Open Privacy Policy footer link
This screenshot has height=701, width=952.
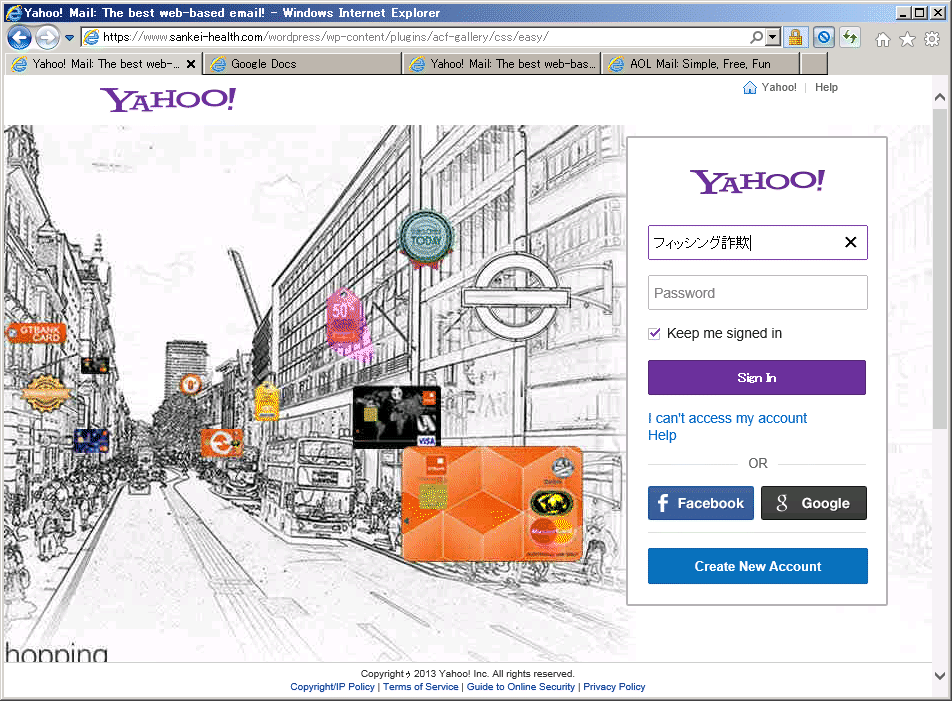pyautogui.click(x=614, y=686)
